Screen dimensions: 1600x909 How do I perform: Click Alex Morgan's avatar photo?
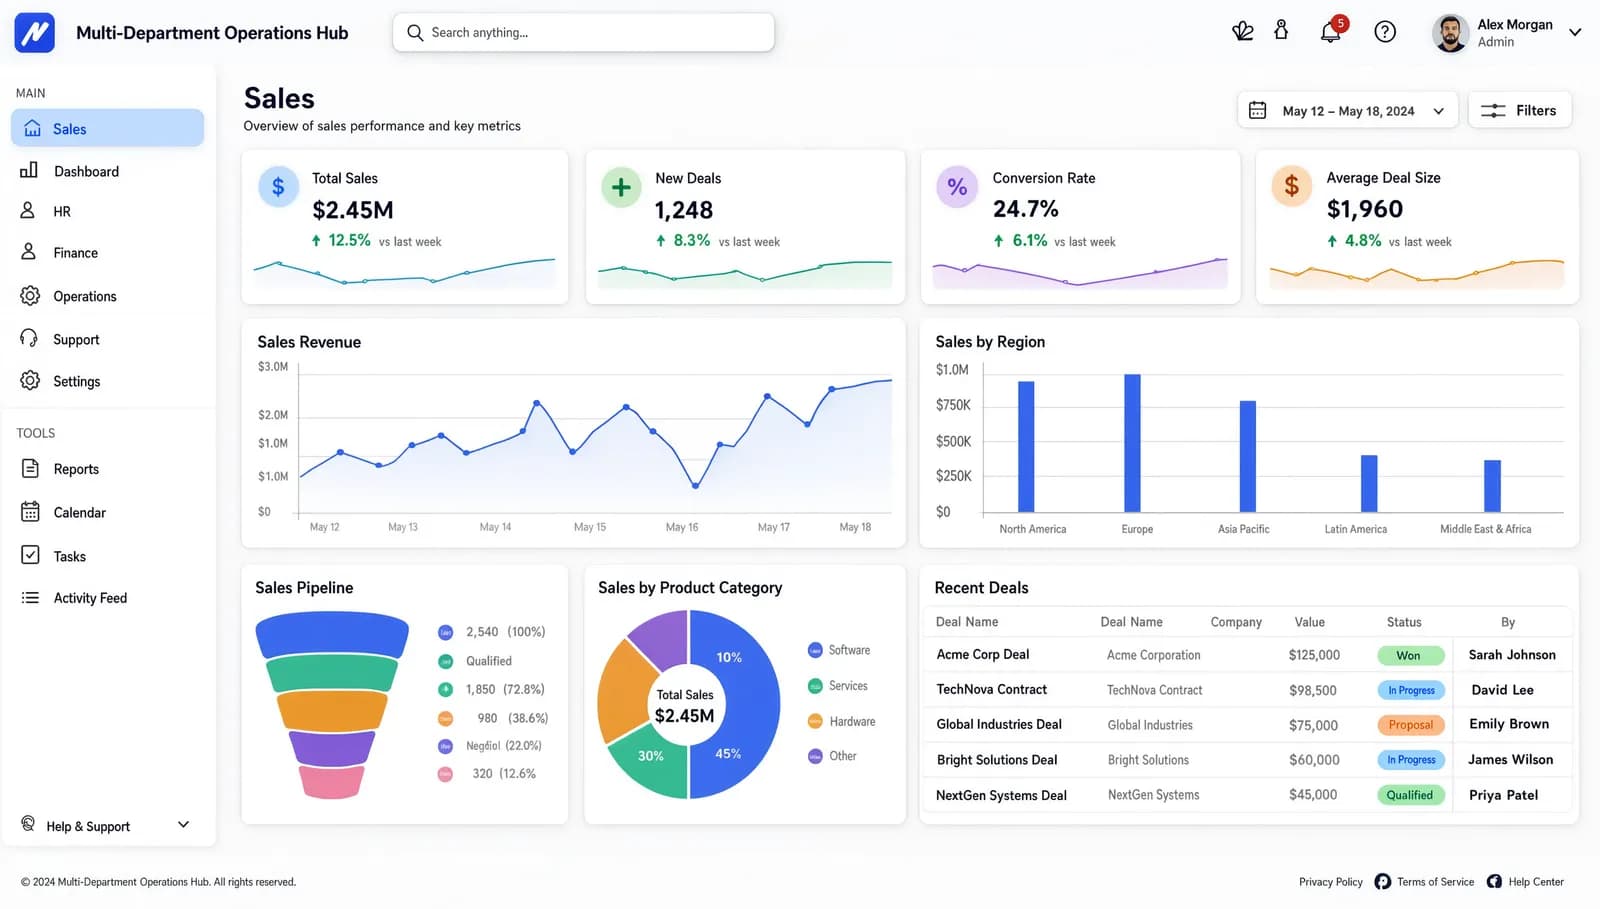click(x=1450, y=33)
